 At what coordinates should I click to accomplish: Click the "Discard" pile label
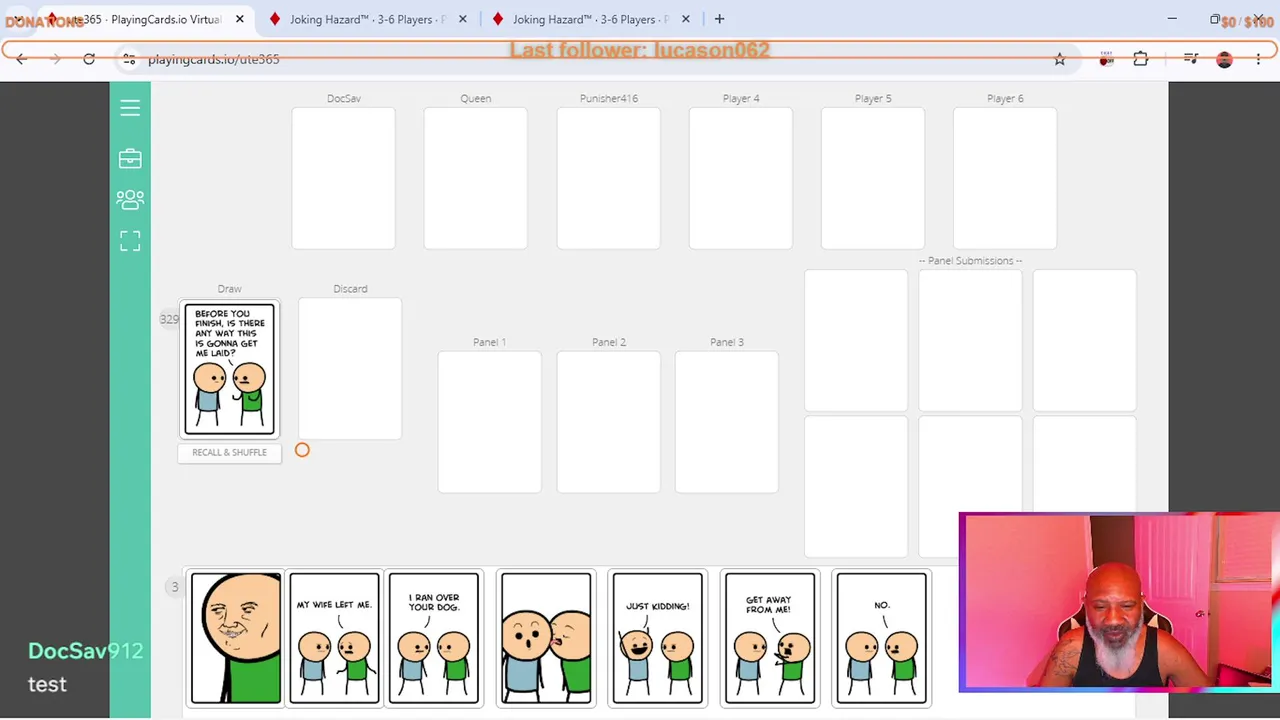350,289
